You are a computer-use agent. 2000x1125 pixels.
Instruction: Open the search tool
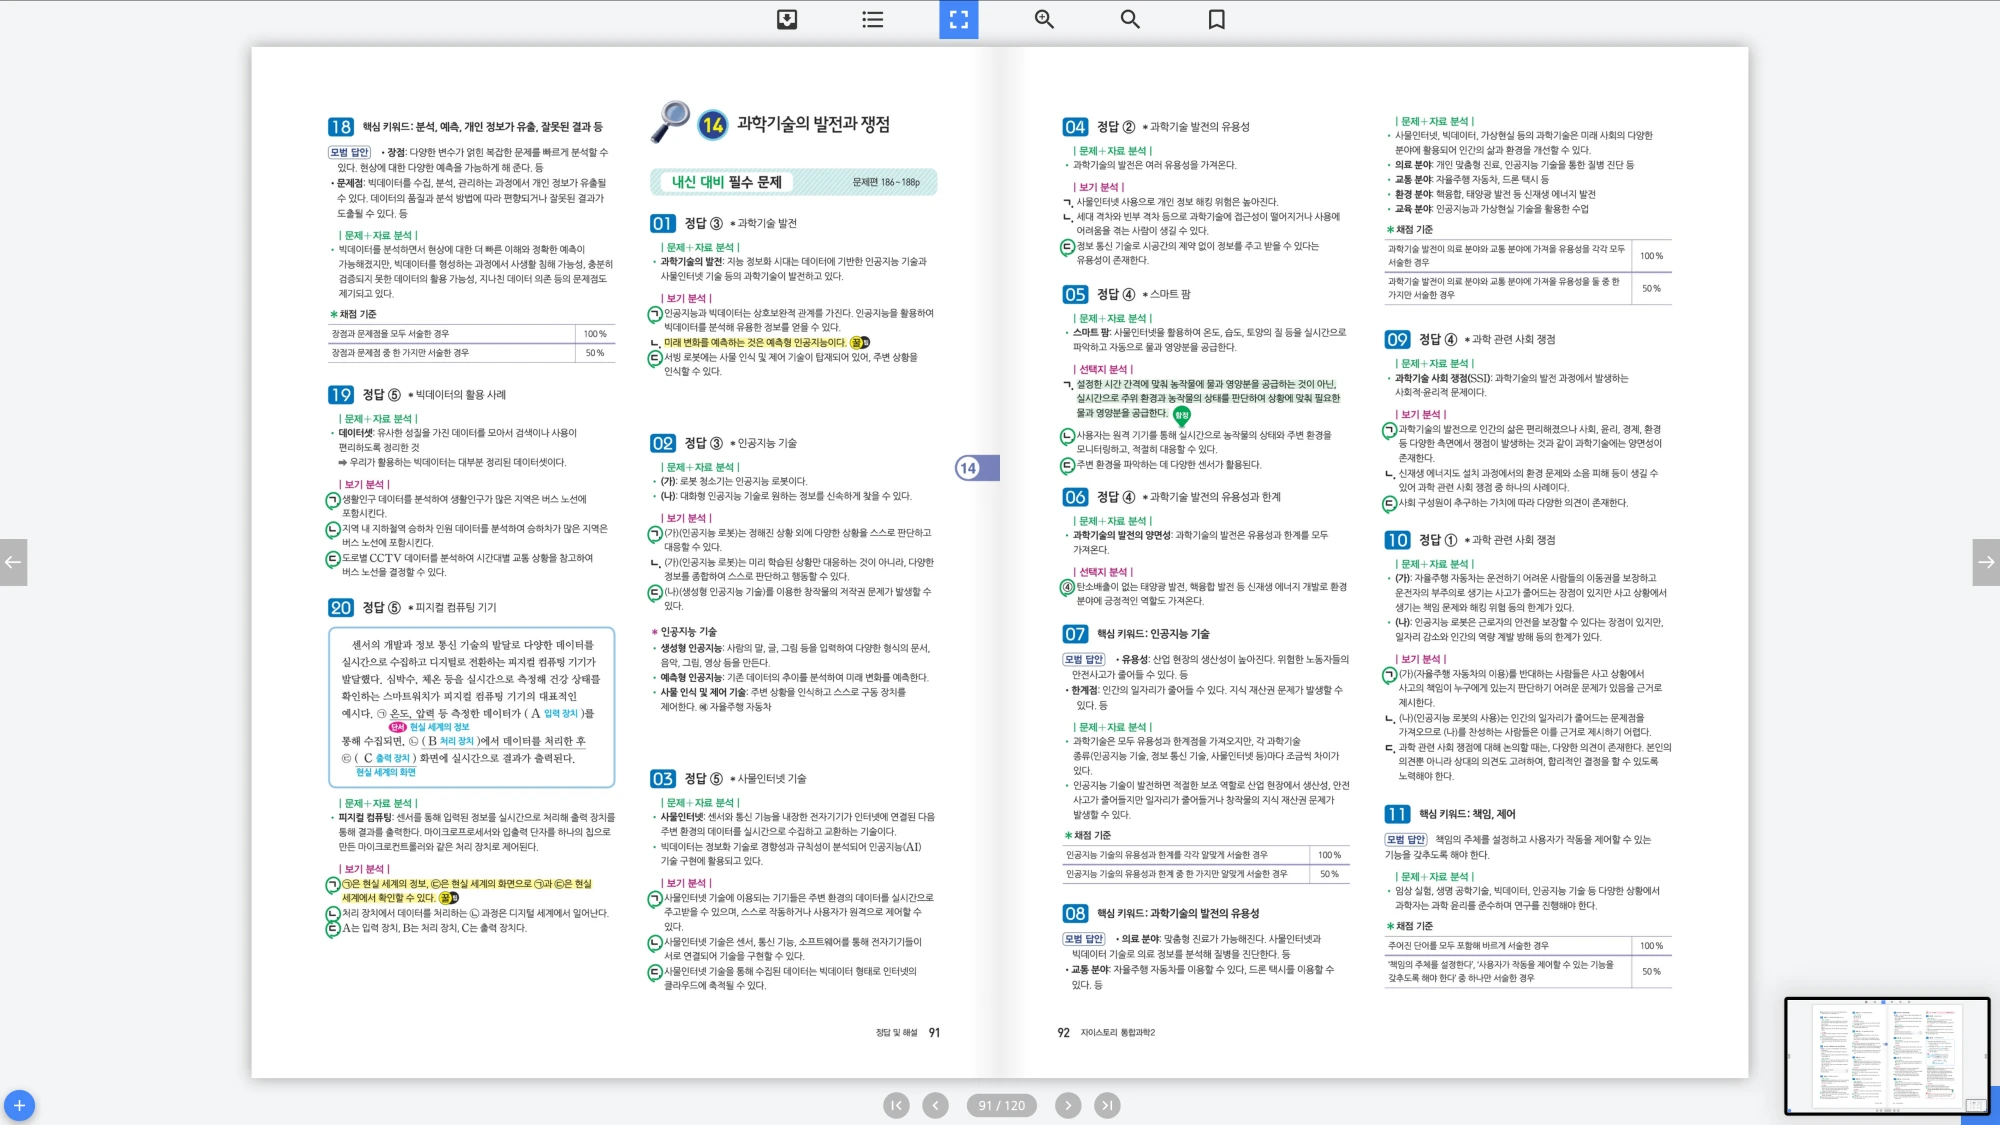click(1130, 19)
